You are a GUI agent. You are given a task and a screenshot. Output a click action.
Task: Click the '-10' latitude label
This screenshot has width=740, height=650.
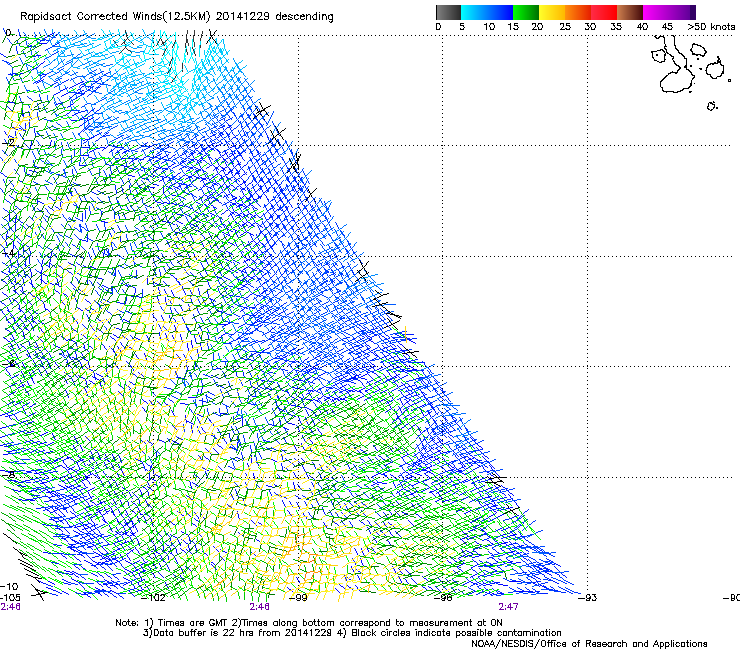click(x=9, y=587)
